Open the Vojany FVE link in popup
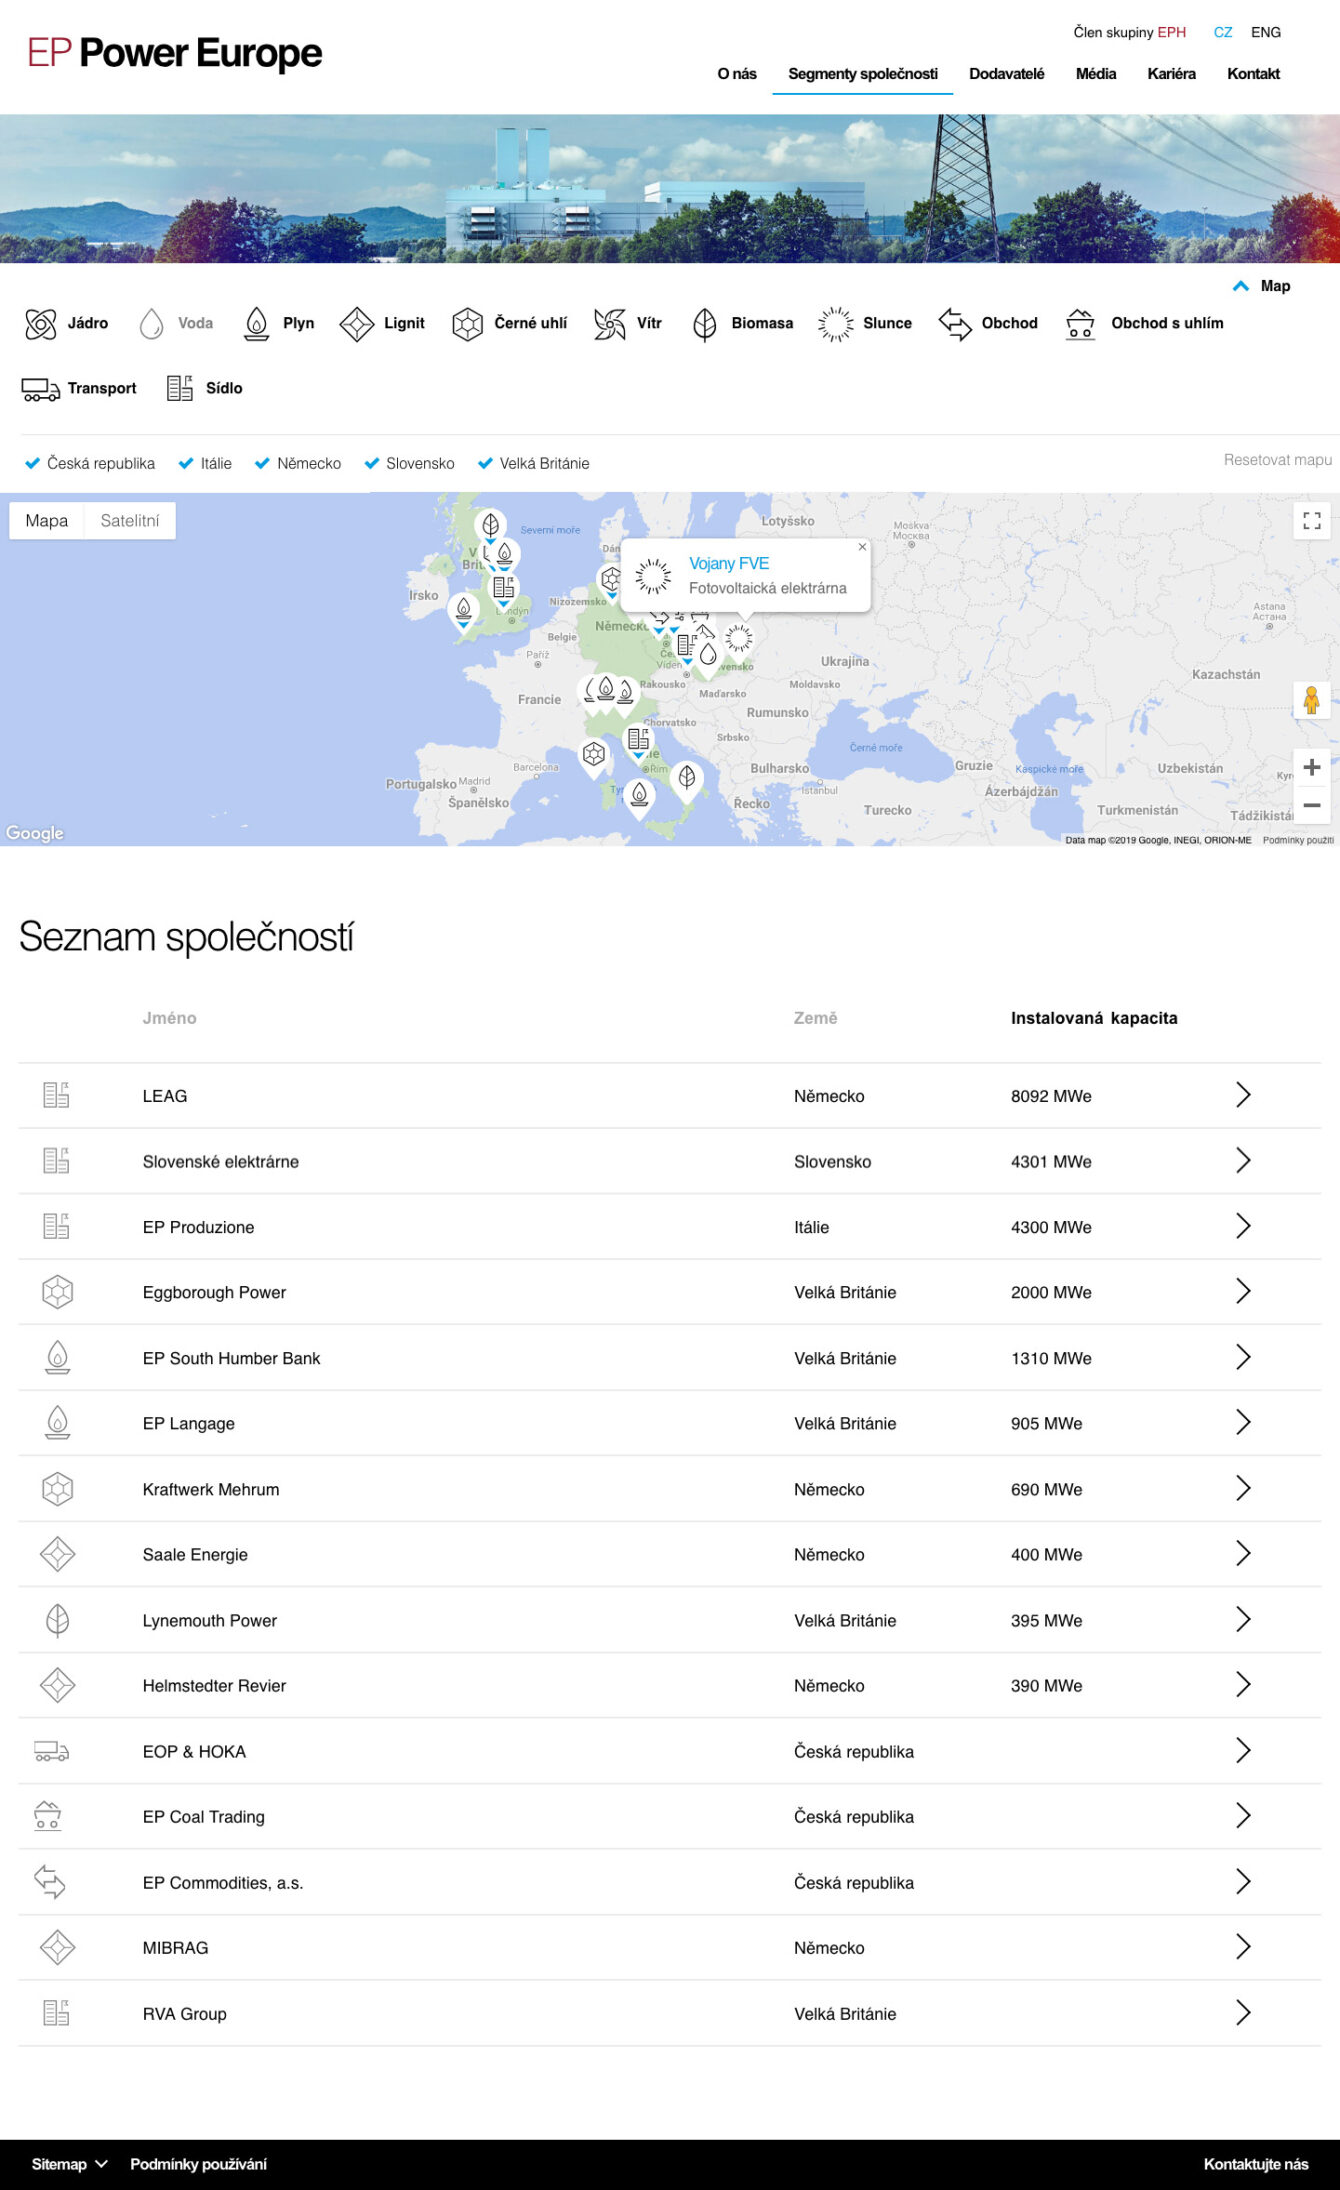The width and height of the screenshot is (1340, 2190). click(x=729, y=563)
